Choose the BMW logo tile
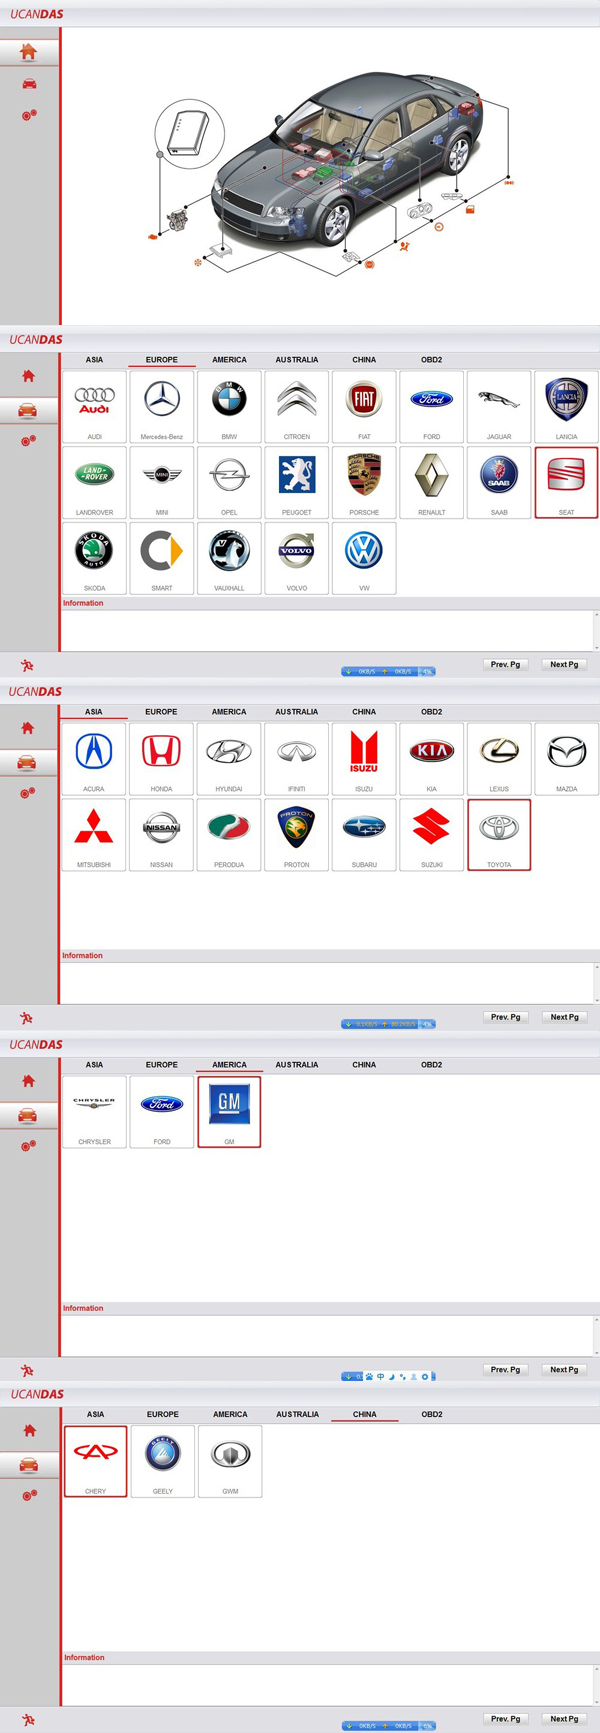The width and height of the screenshot is (600, 1733). [x=229, y=405]
